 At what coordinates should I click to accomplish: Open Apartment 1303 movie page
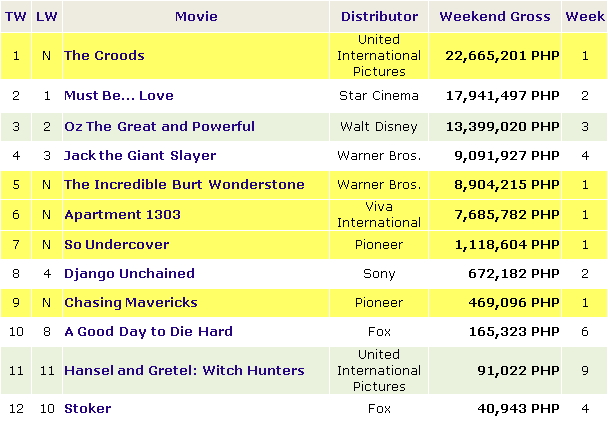pos(123,214)
